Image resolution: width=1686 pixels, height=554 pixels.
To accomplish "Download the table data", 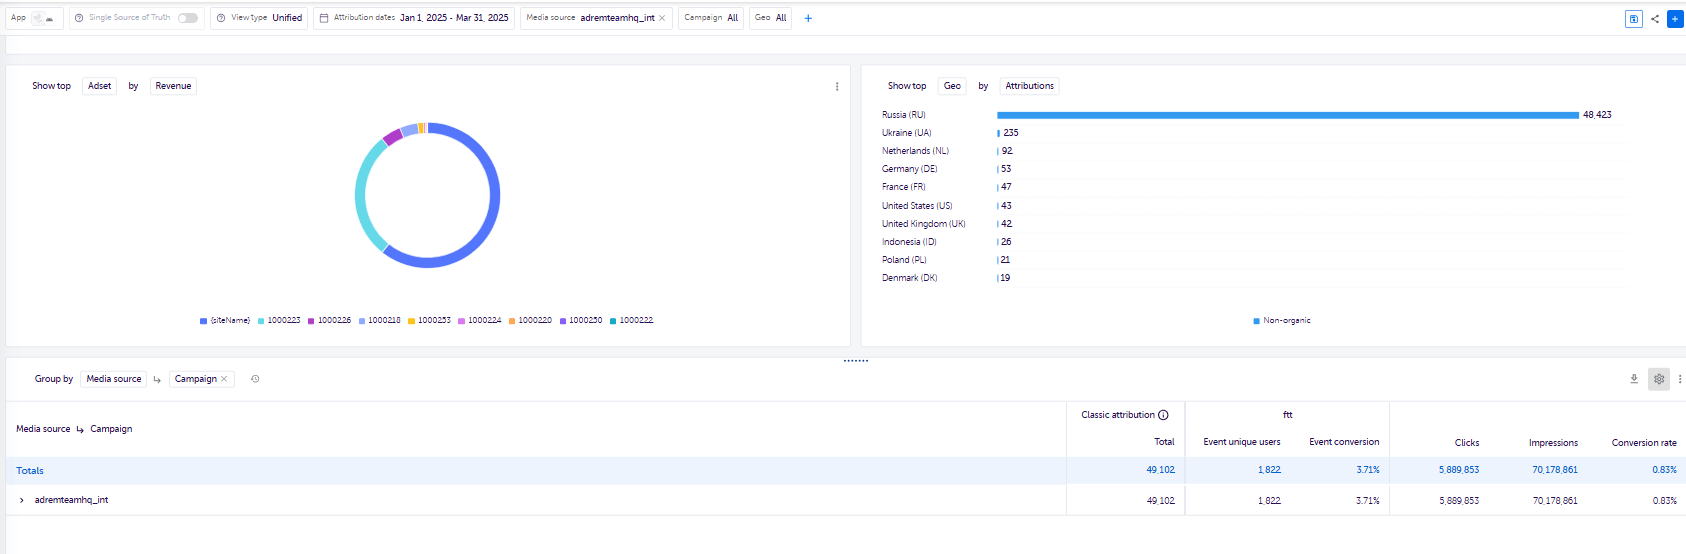I will [x=1634, y=379].
